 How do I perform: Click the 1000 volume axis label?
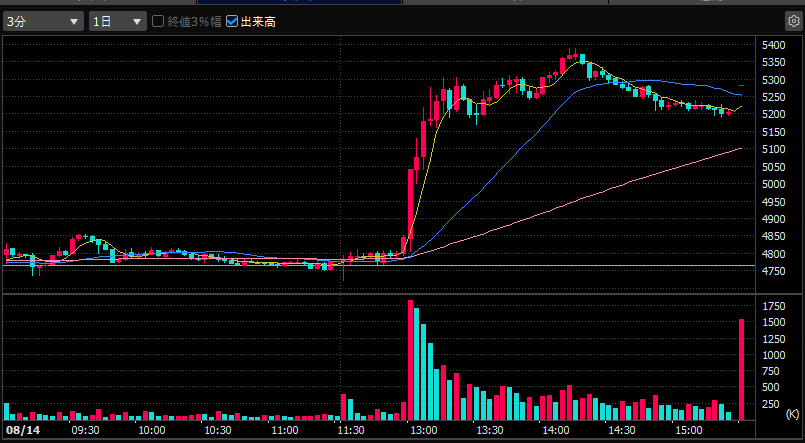pyautogui.click(x=774, y=355)
